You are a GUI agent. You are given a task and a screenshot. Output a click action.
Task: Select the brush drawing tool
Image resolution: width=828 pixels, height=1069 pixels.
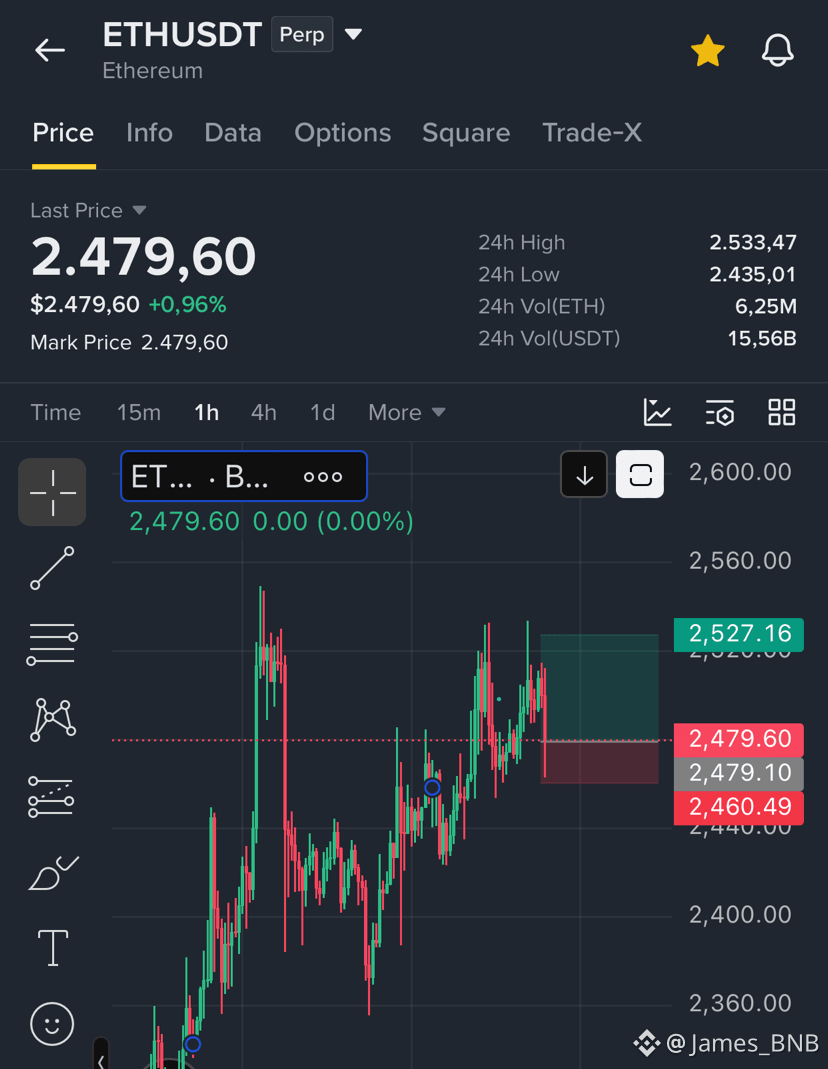coord(53,873)
